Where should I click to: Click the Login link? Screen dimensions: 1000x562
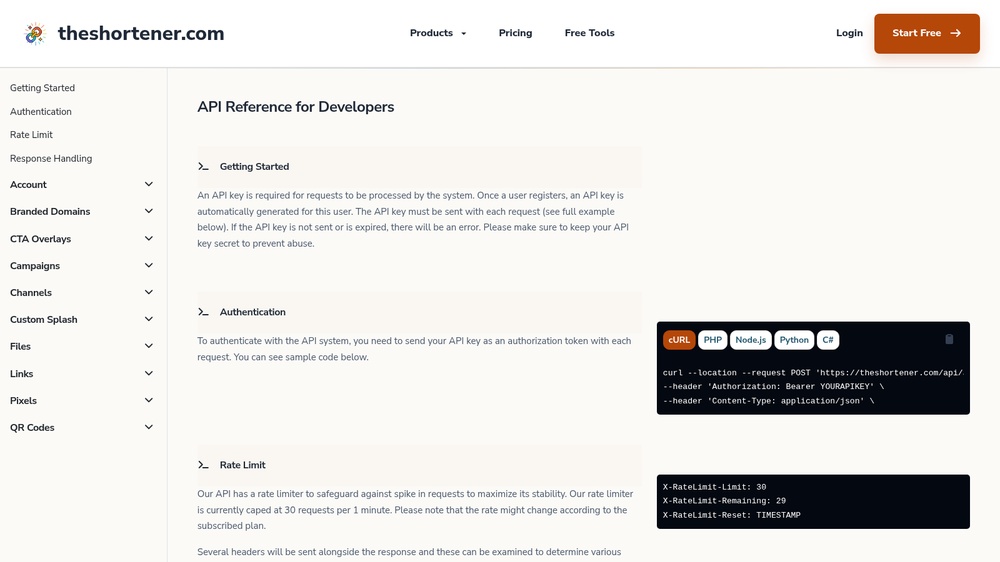pyautogui.click(x=849, y=33)
